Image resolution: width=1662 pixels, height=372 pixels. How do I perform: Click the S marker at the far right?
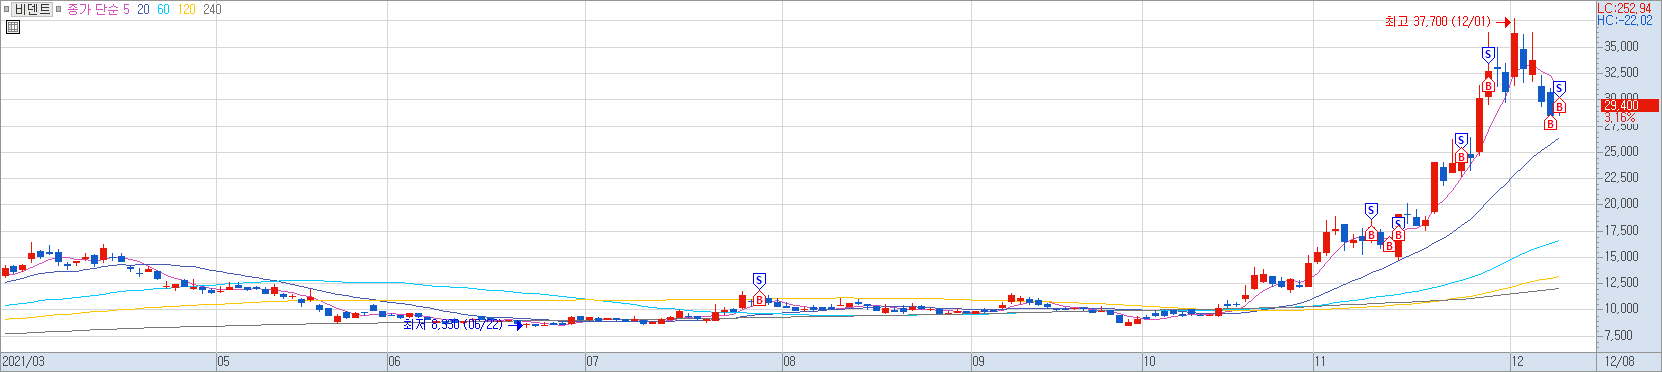click(1559, 89)
